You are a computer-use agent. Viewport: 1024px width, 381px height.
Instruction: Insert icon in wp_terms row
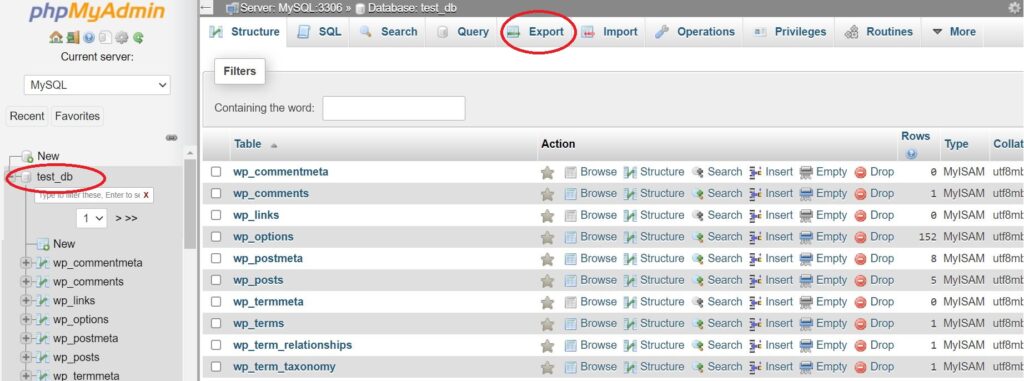(756, 323)
